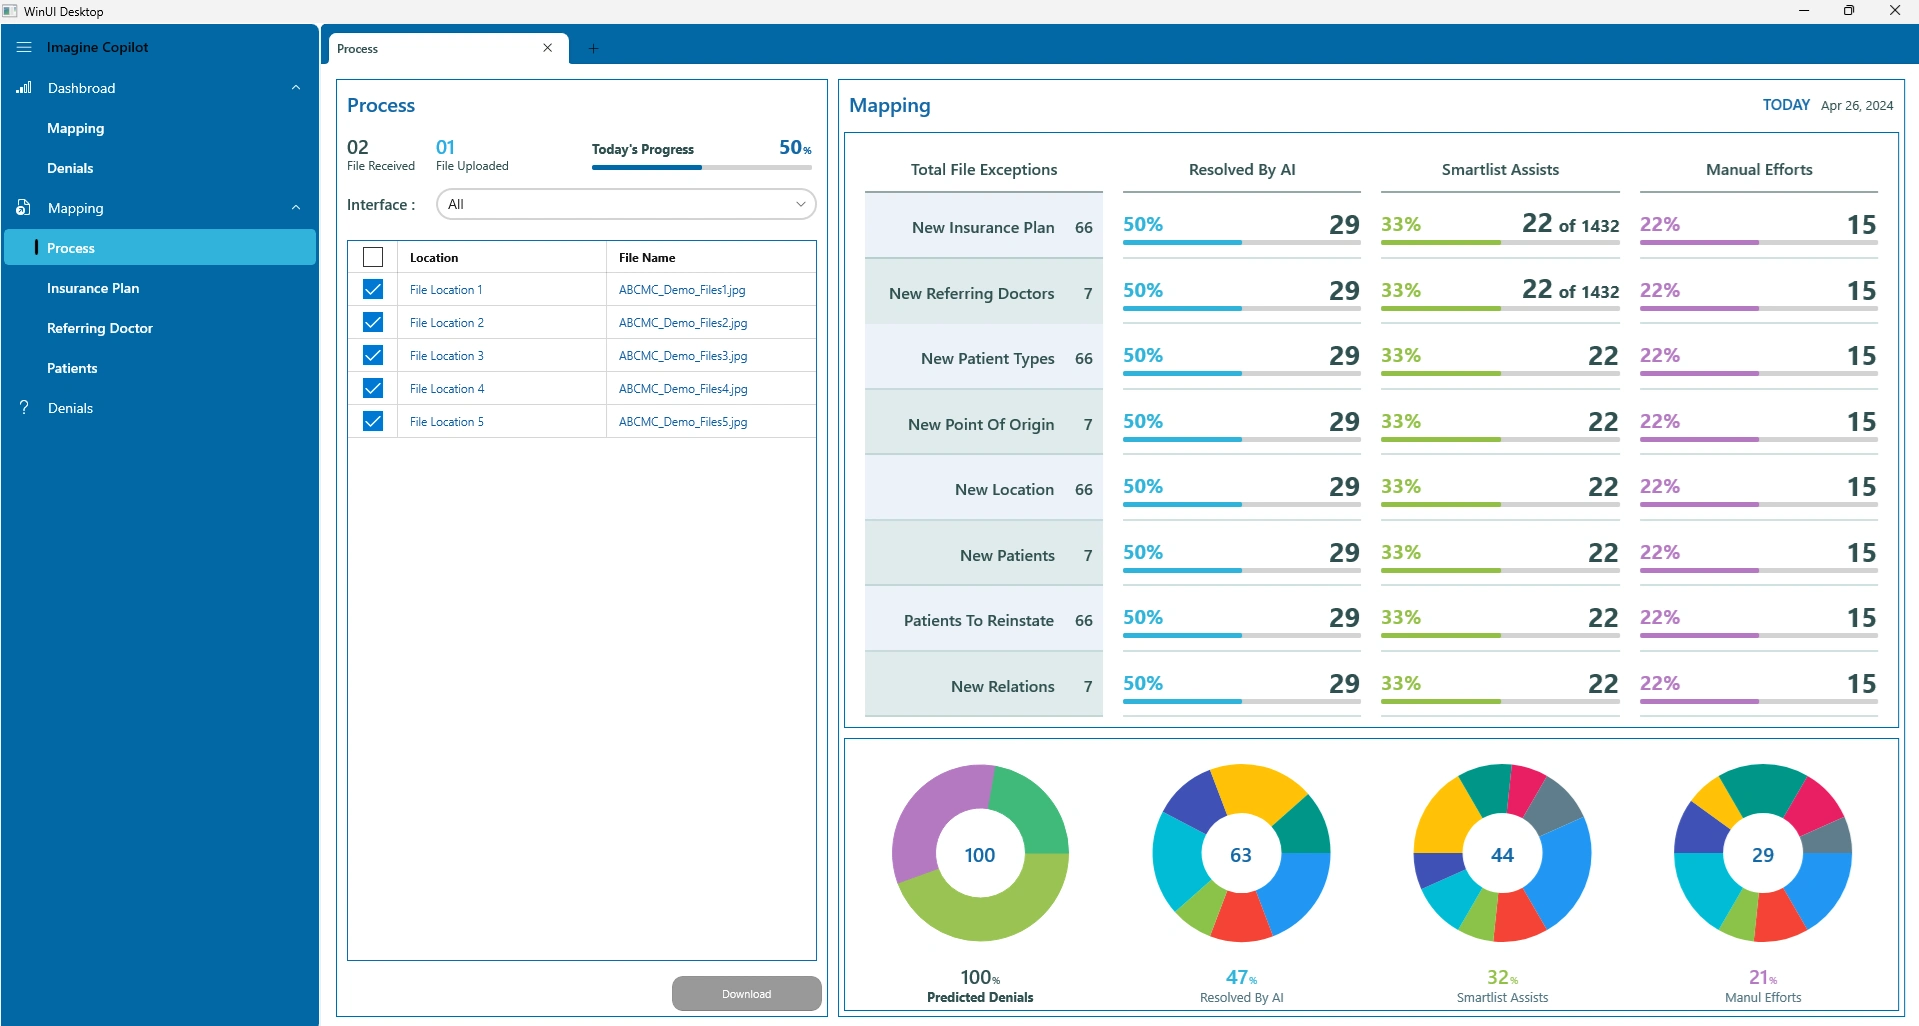Screen dimensions: 1919x1026
Task: Uncheck the File Location 1 checkbox
Action: click(373, 289)
